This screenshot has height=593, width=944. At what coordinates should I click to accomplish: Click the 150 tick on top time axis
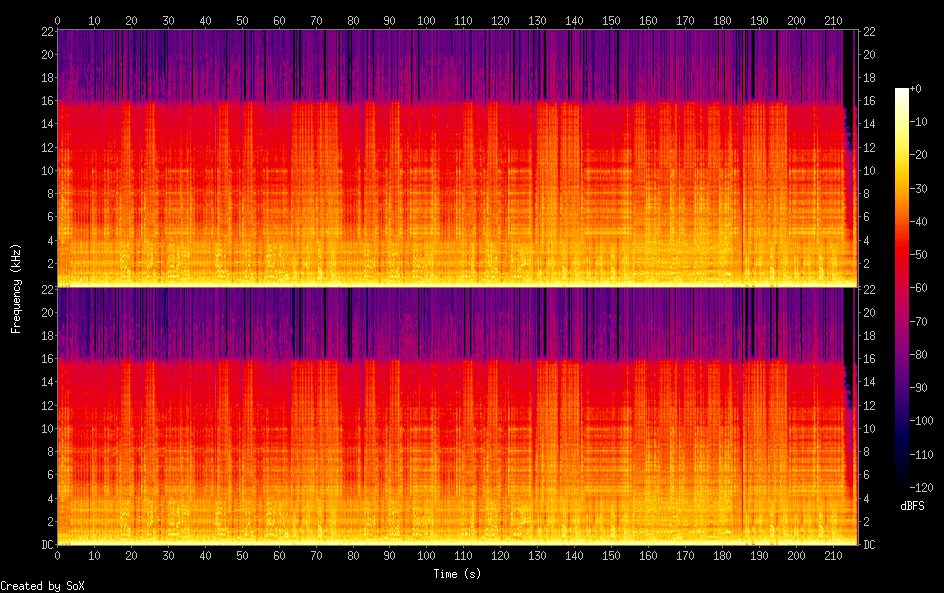[x=611, y=20]
